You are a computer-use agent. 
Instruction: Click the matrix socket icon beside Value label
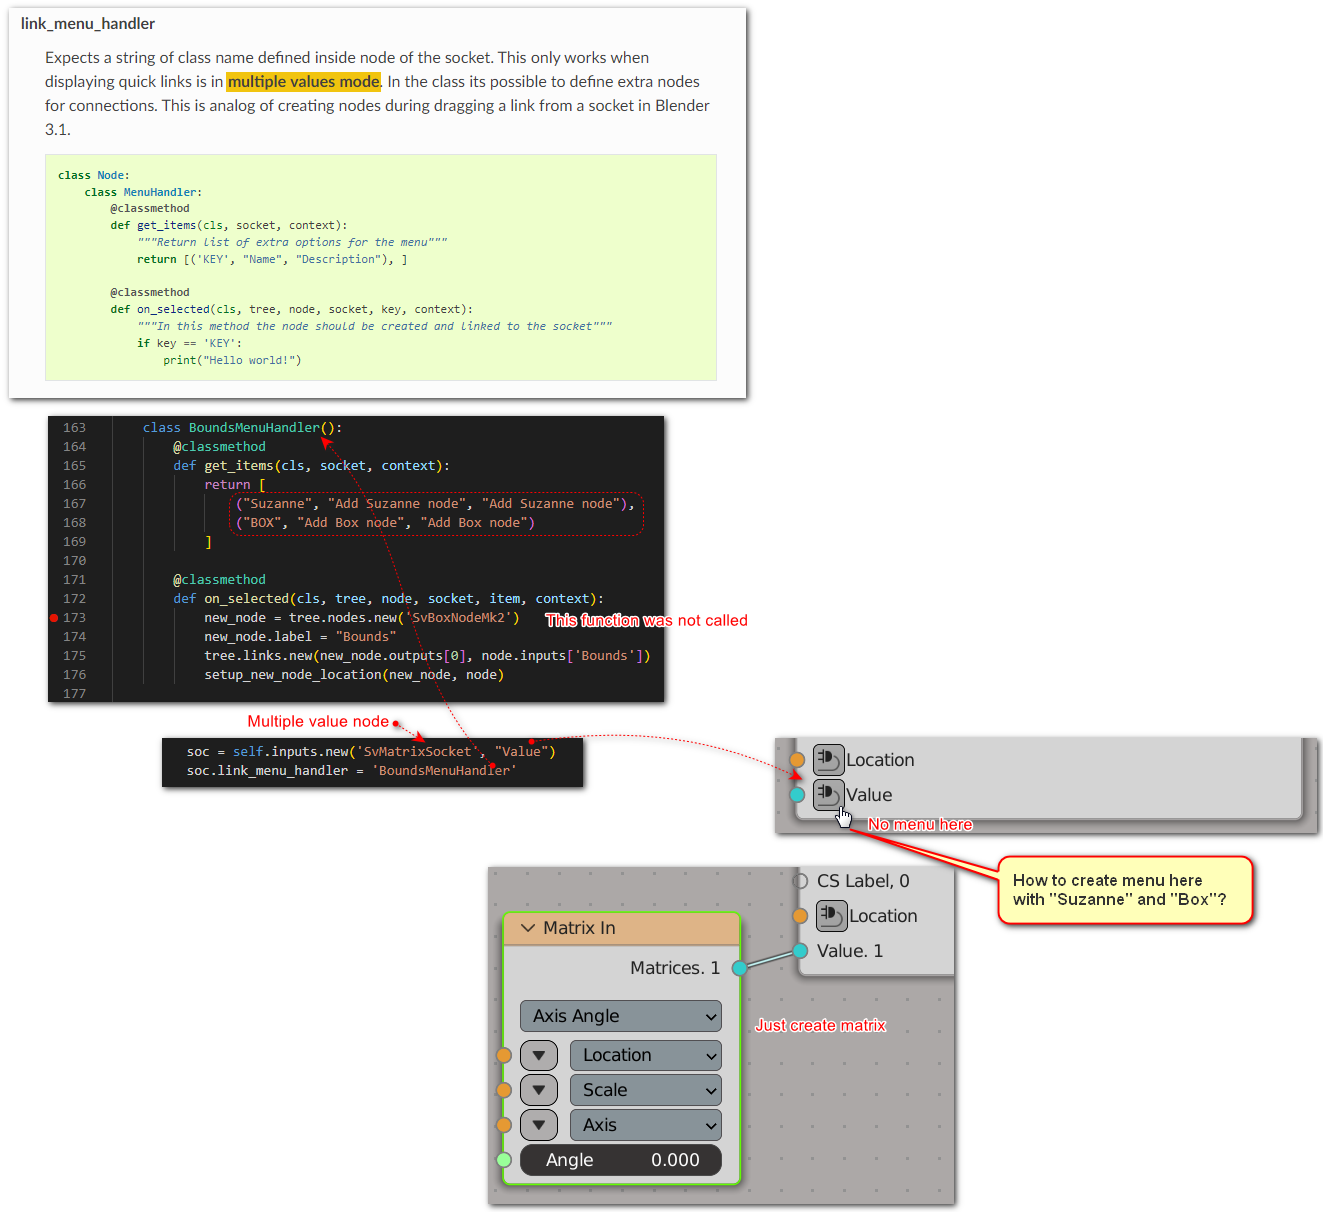click(828, 794)
